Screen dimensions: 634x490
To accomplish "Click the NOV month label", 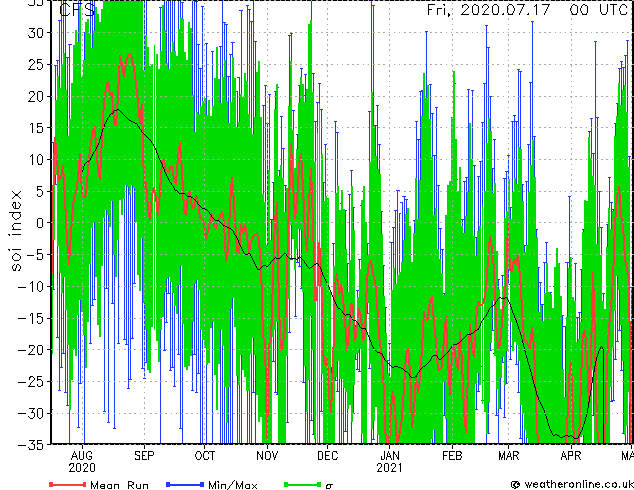I will [267, 456].
